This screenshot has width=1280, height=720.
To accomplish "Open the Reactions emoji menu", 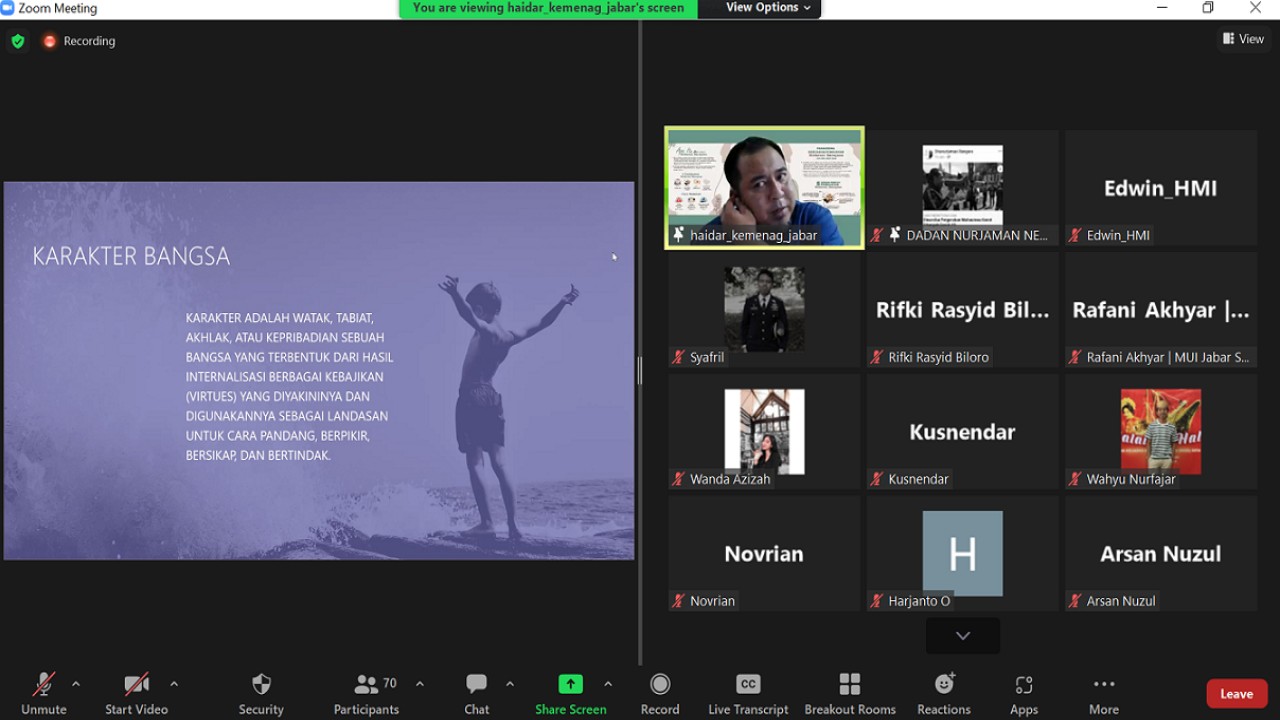I will pos(944,685).
